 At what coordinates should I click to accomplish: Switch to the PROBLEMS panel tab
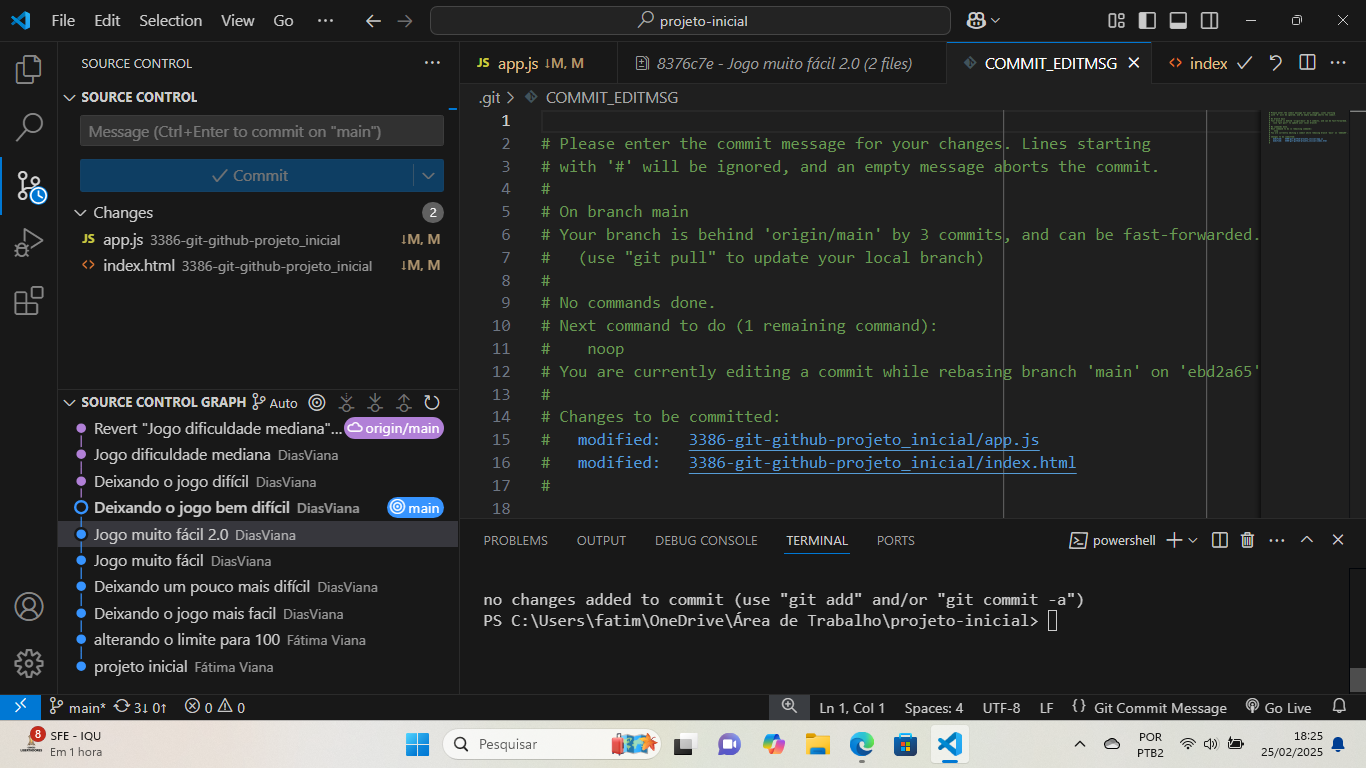[x=515, y=540]
